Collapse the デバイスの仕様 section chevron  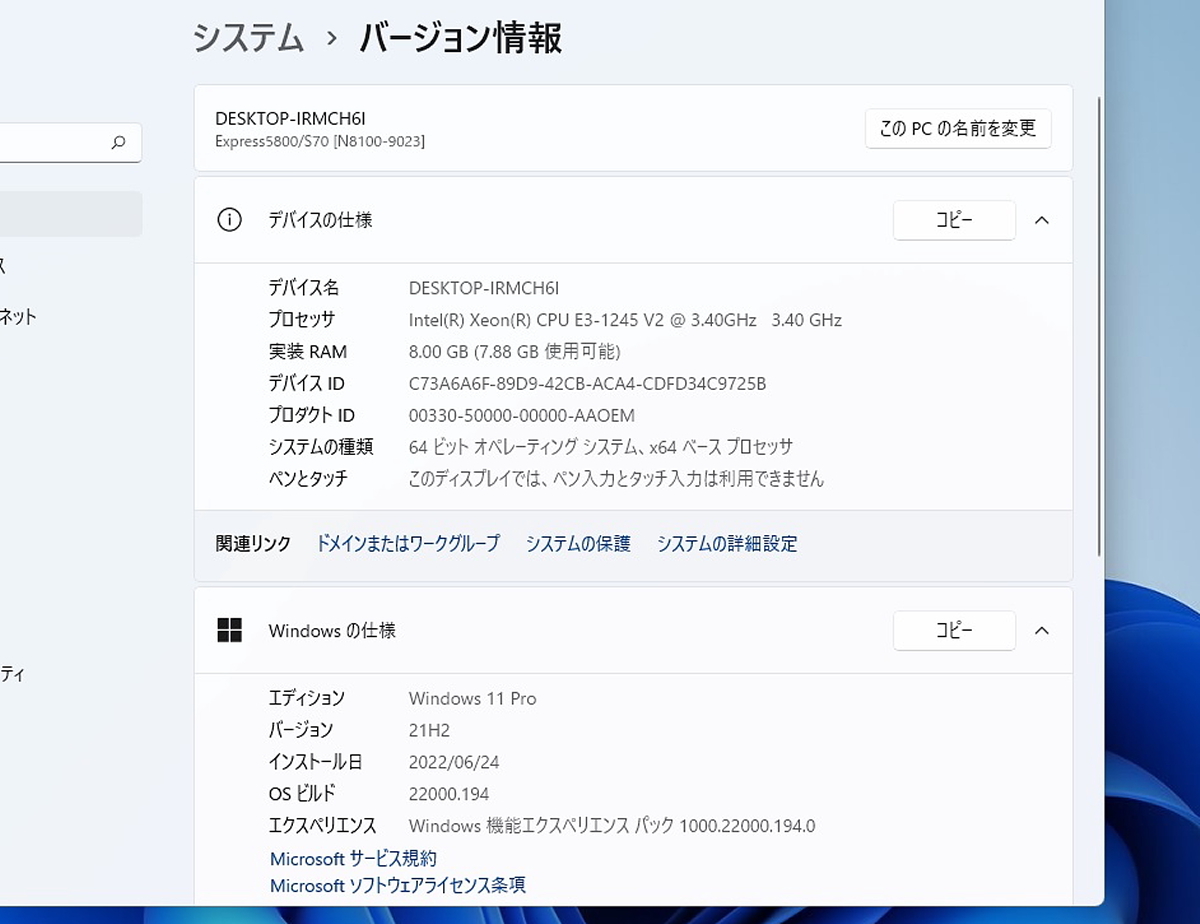click(x=1041, y=220)
